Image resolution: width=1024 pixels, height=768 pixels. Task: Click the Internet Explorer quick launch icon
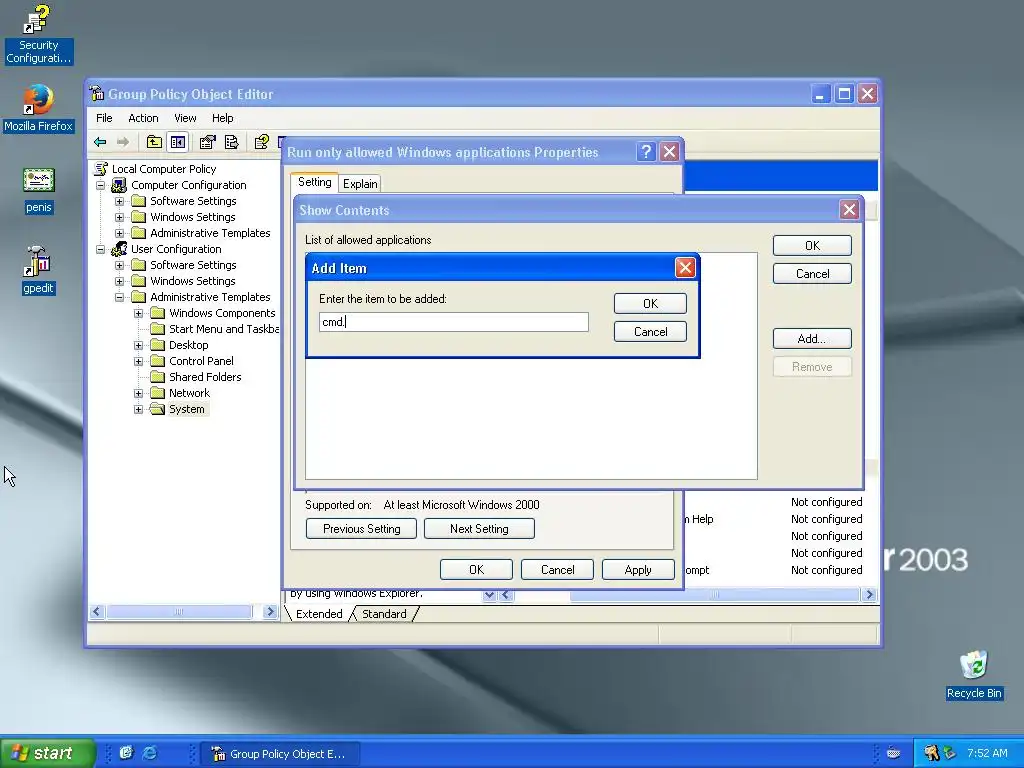tap(150, 753)
